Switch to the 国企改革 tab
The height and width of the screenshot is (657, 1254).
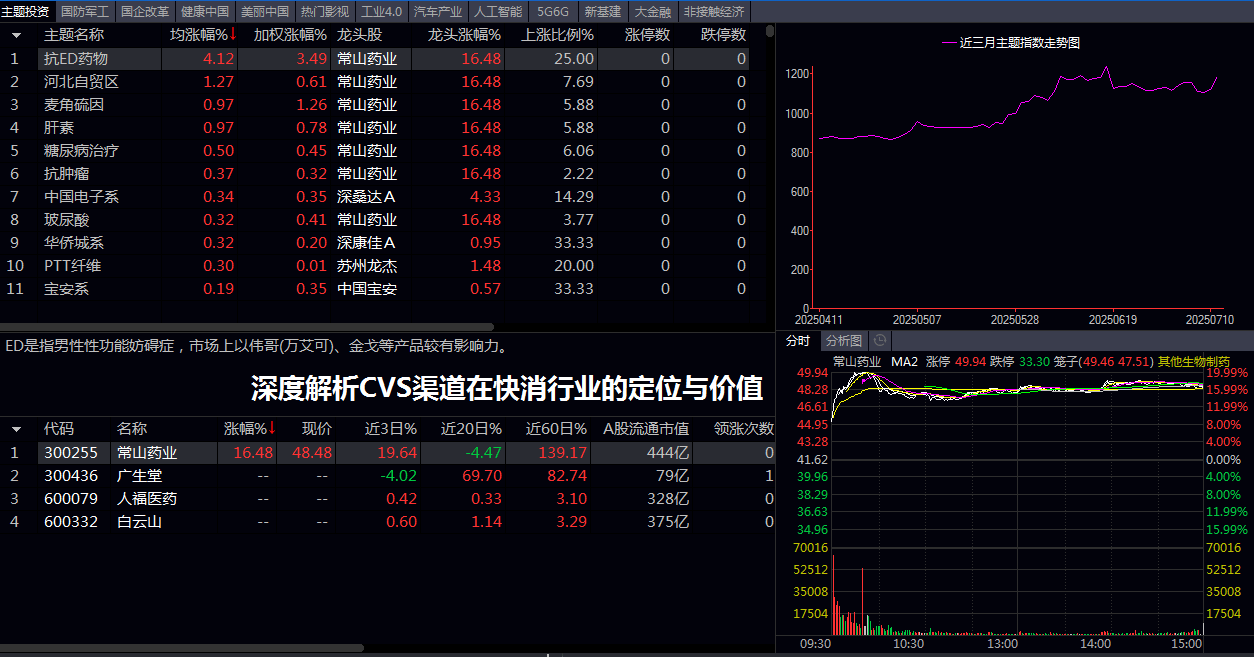[x=145, y=12]
